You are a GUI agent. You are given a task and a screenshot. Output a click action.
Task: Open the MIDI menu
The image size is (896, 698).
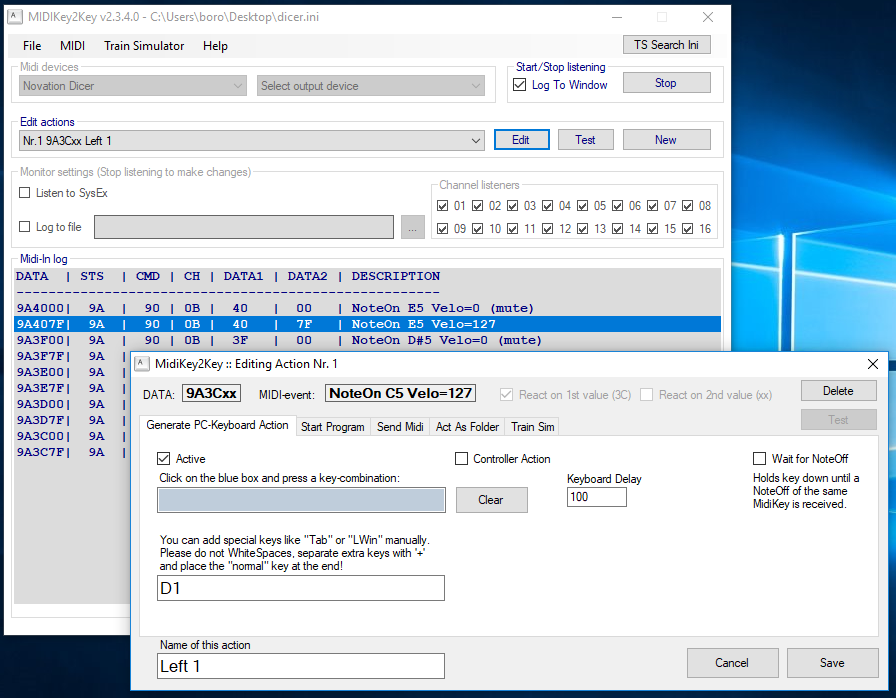tap(73, 46)
